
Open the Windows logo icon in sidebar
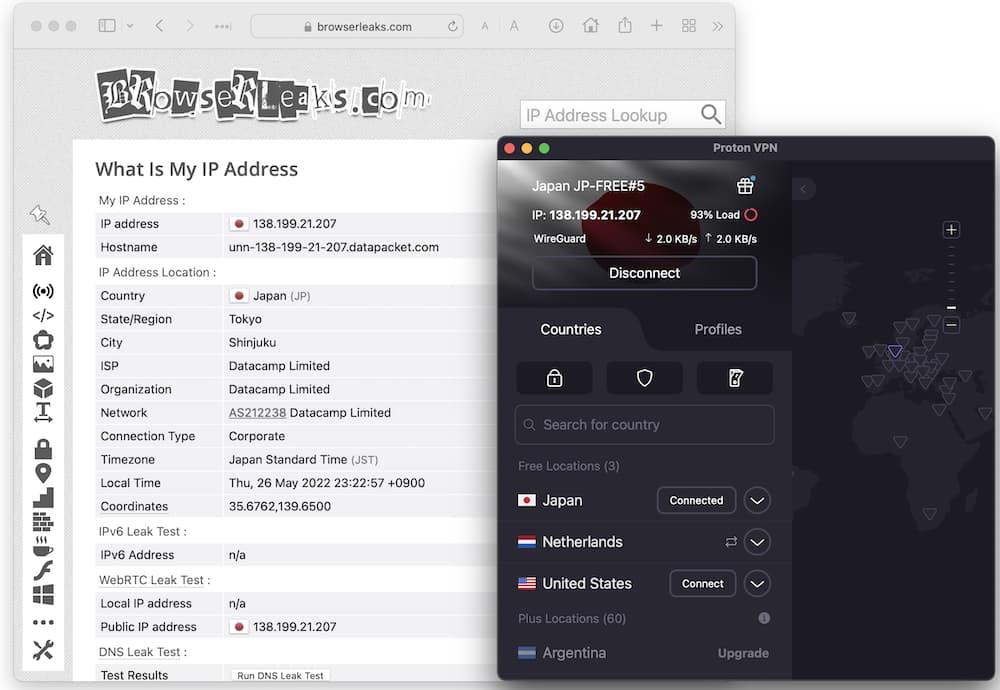[43, 594]
